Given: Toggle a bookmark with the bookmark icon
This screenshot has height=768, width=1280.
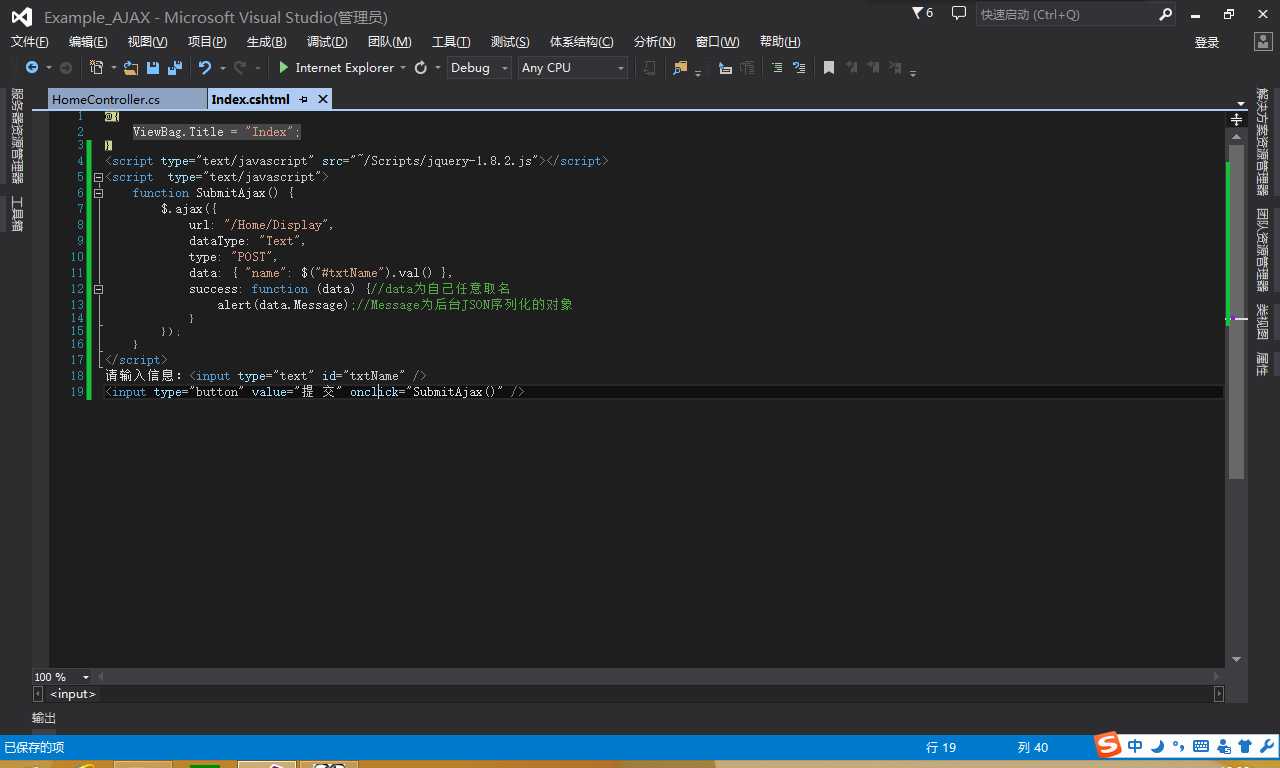Looking at the screenshot, I should tap(829, 67).
